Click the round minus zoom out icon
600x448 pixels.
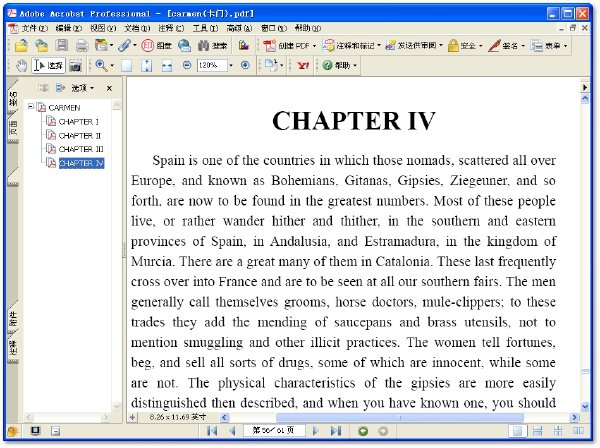click(187, 65)
